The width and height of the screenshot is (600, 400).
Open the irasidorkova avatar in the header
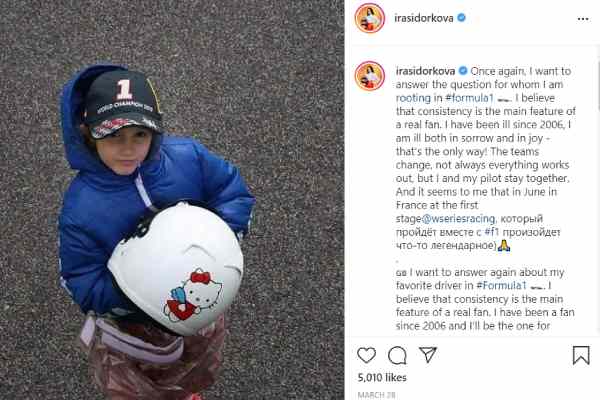pos(370,18)
